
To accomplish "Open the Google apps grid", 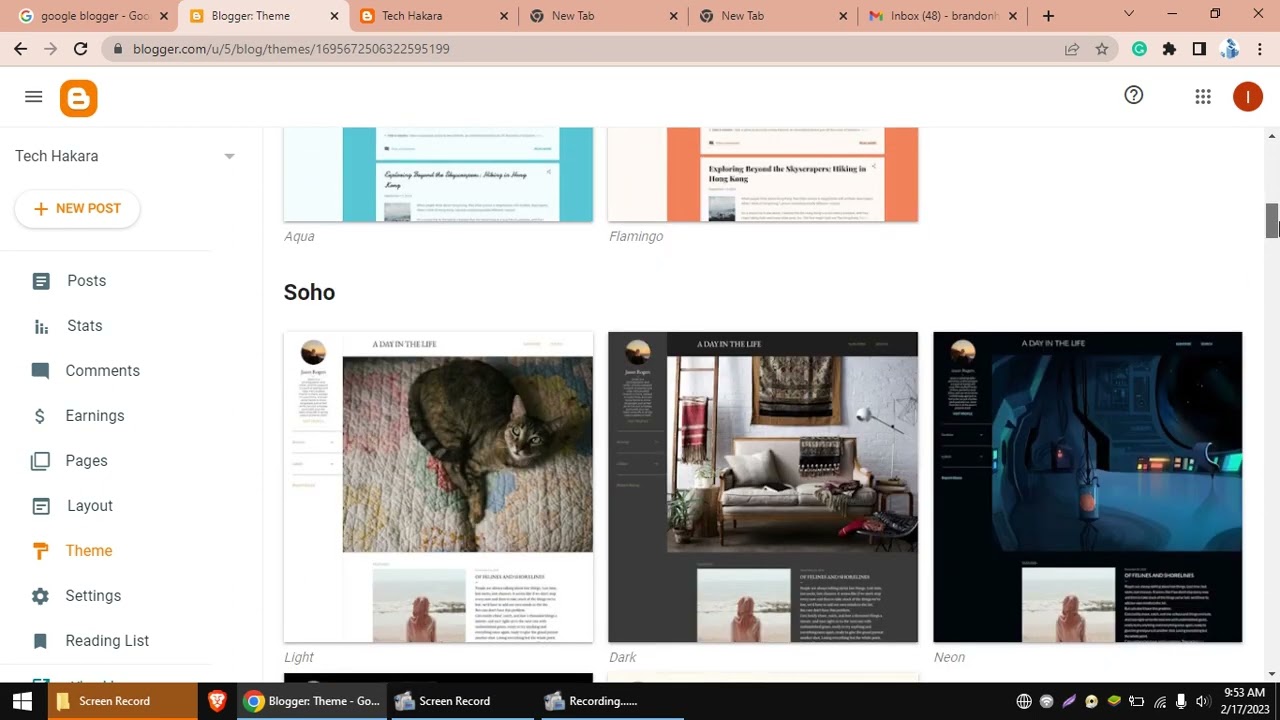I will pyautogui.click(x=1203, y=95).
